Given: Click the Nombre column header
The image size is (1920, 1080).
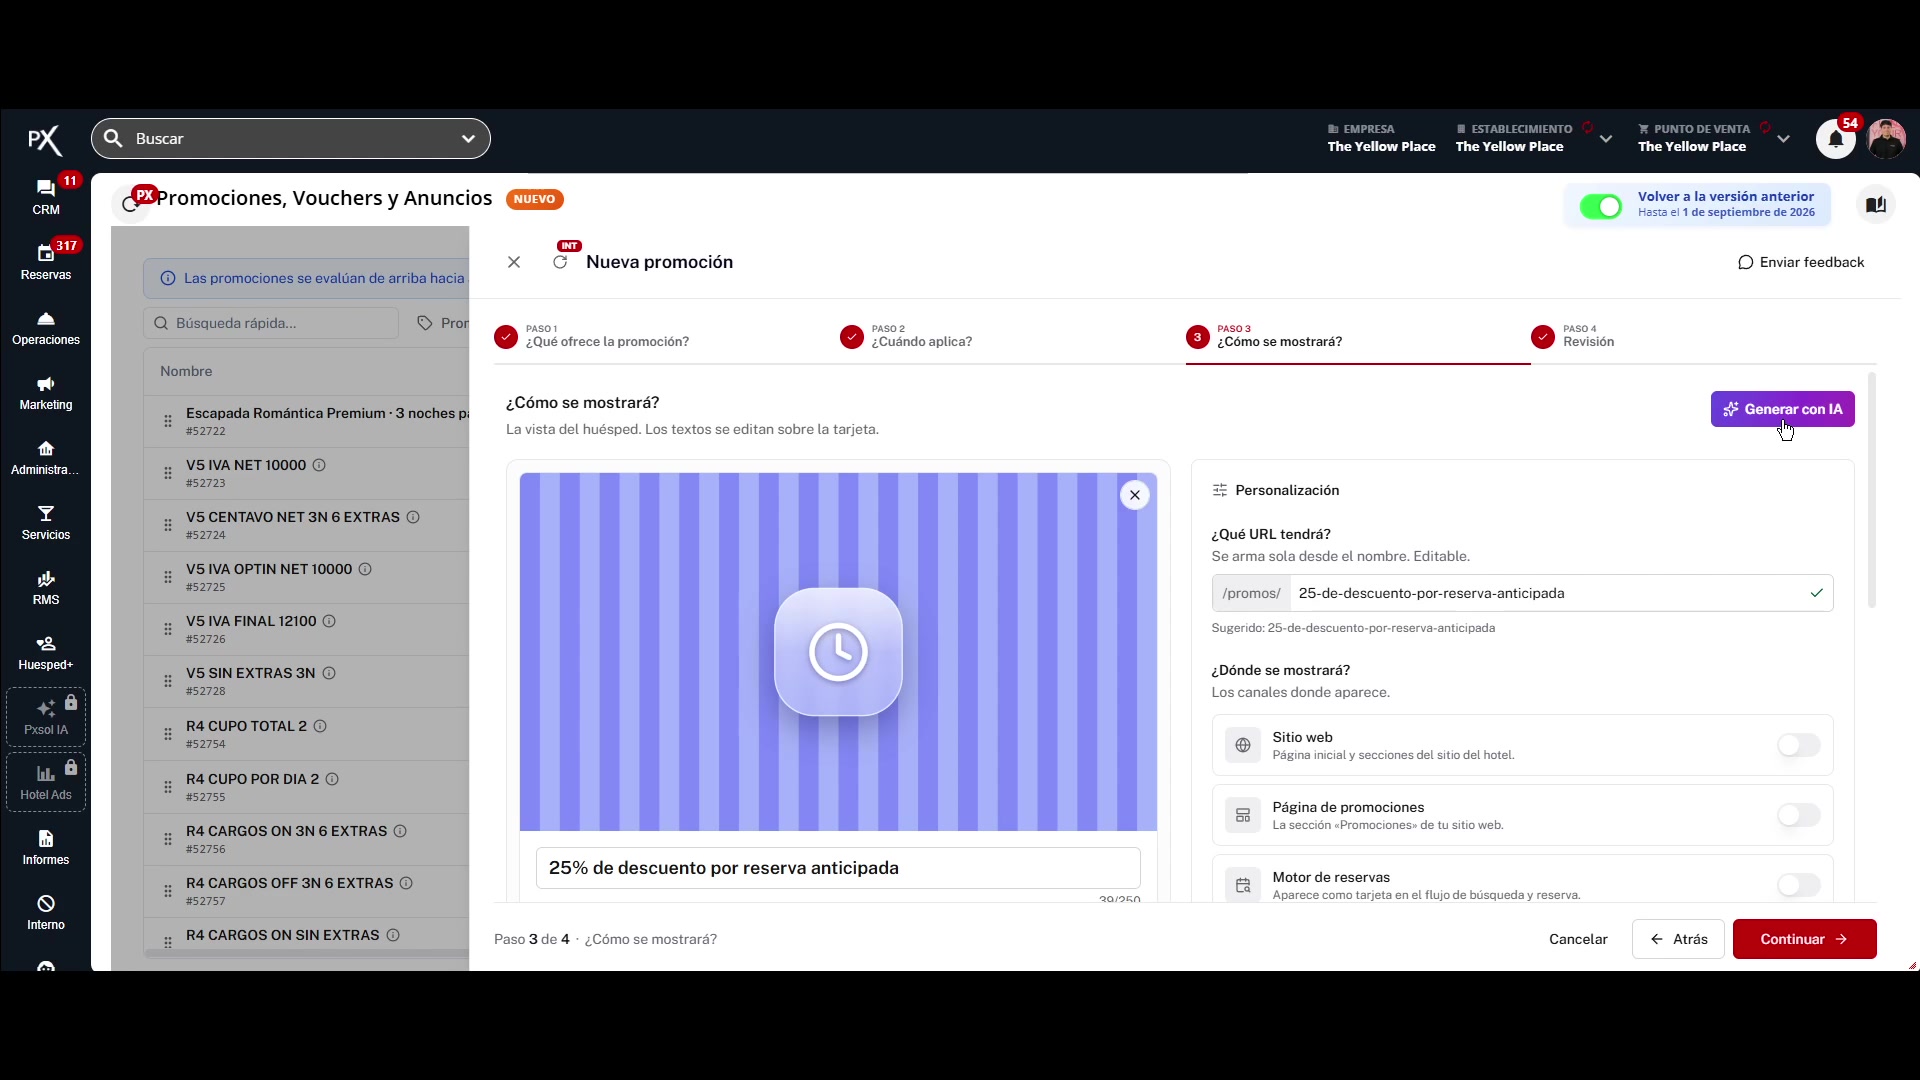Looking at the screenshot, I should pyautogui.click(x=186, y=371).
